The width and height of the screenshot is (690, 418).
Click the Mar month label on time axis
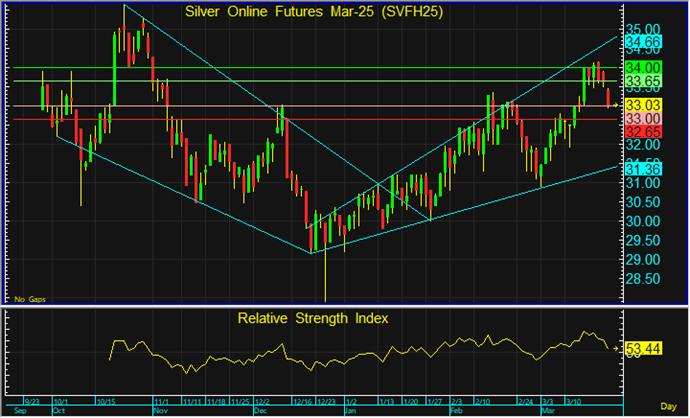pyautogui.click(x=546, y=410)
